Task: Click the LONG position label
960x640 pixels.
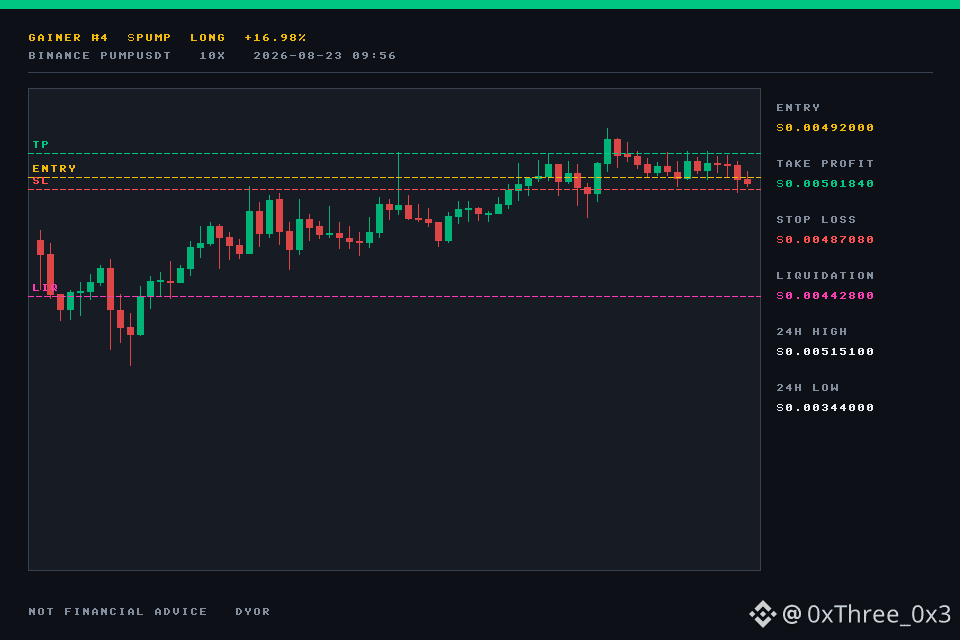Action: [208, 37]
